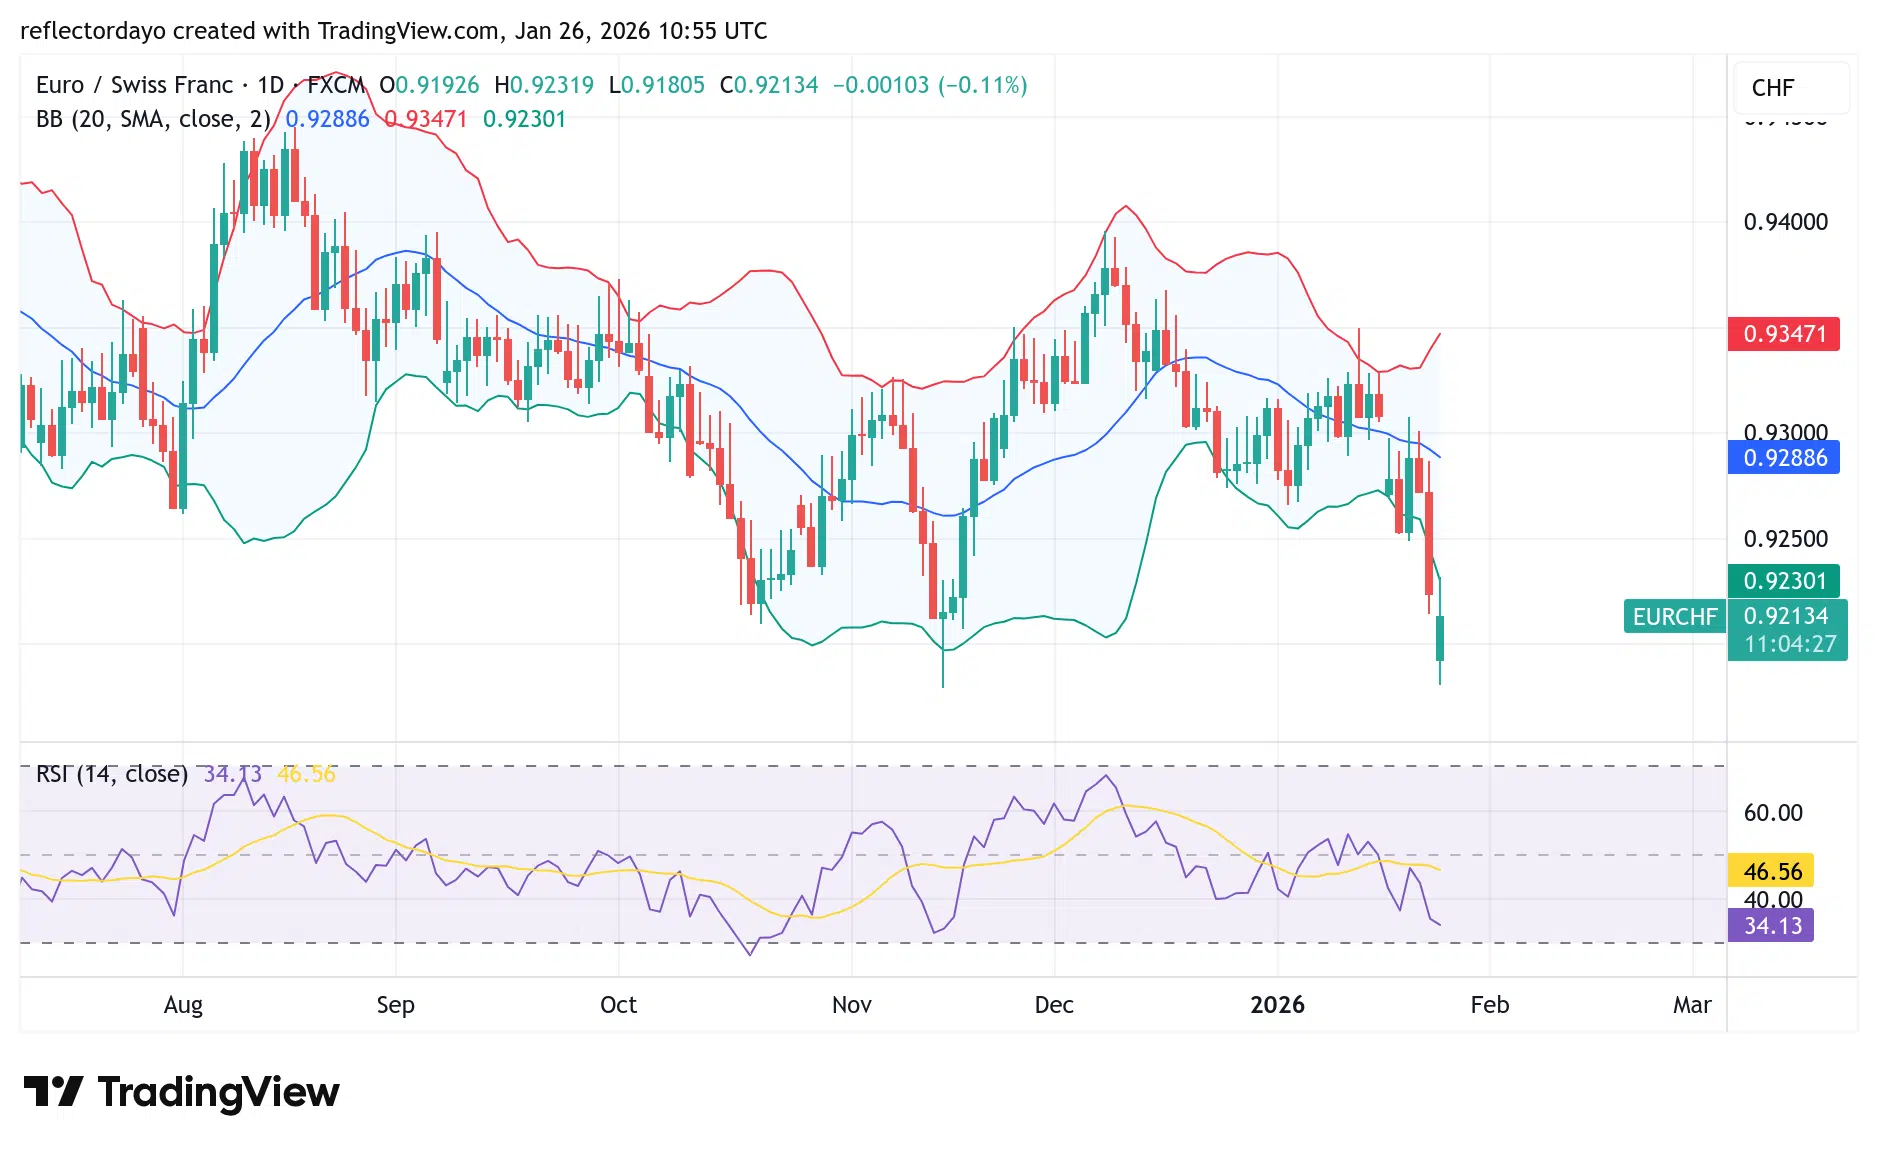Click the TradingView logo icon
Image resolution: width=1878 pixels, height=1152 pixels.
(52, 1091)
